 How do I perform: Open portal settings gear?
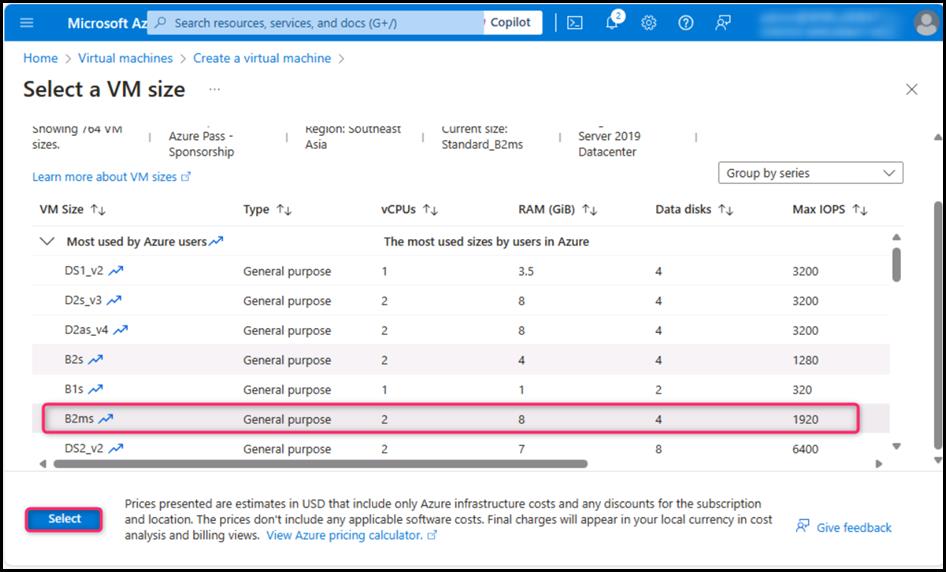[x=649, y=23]
